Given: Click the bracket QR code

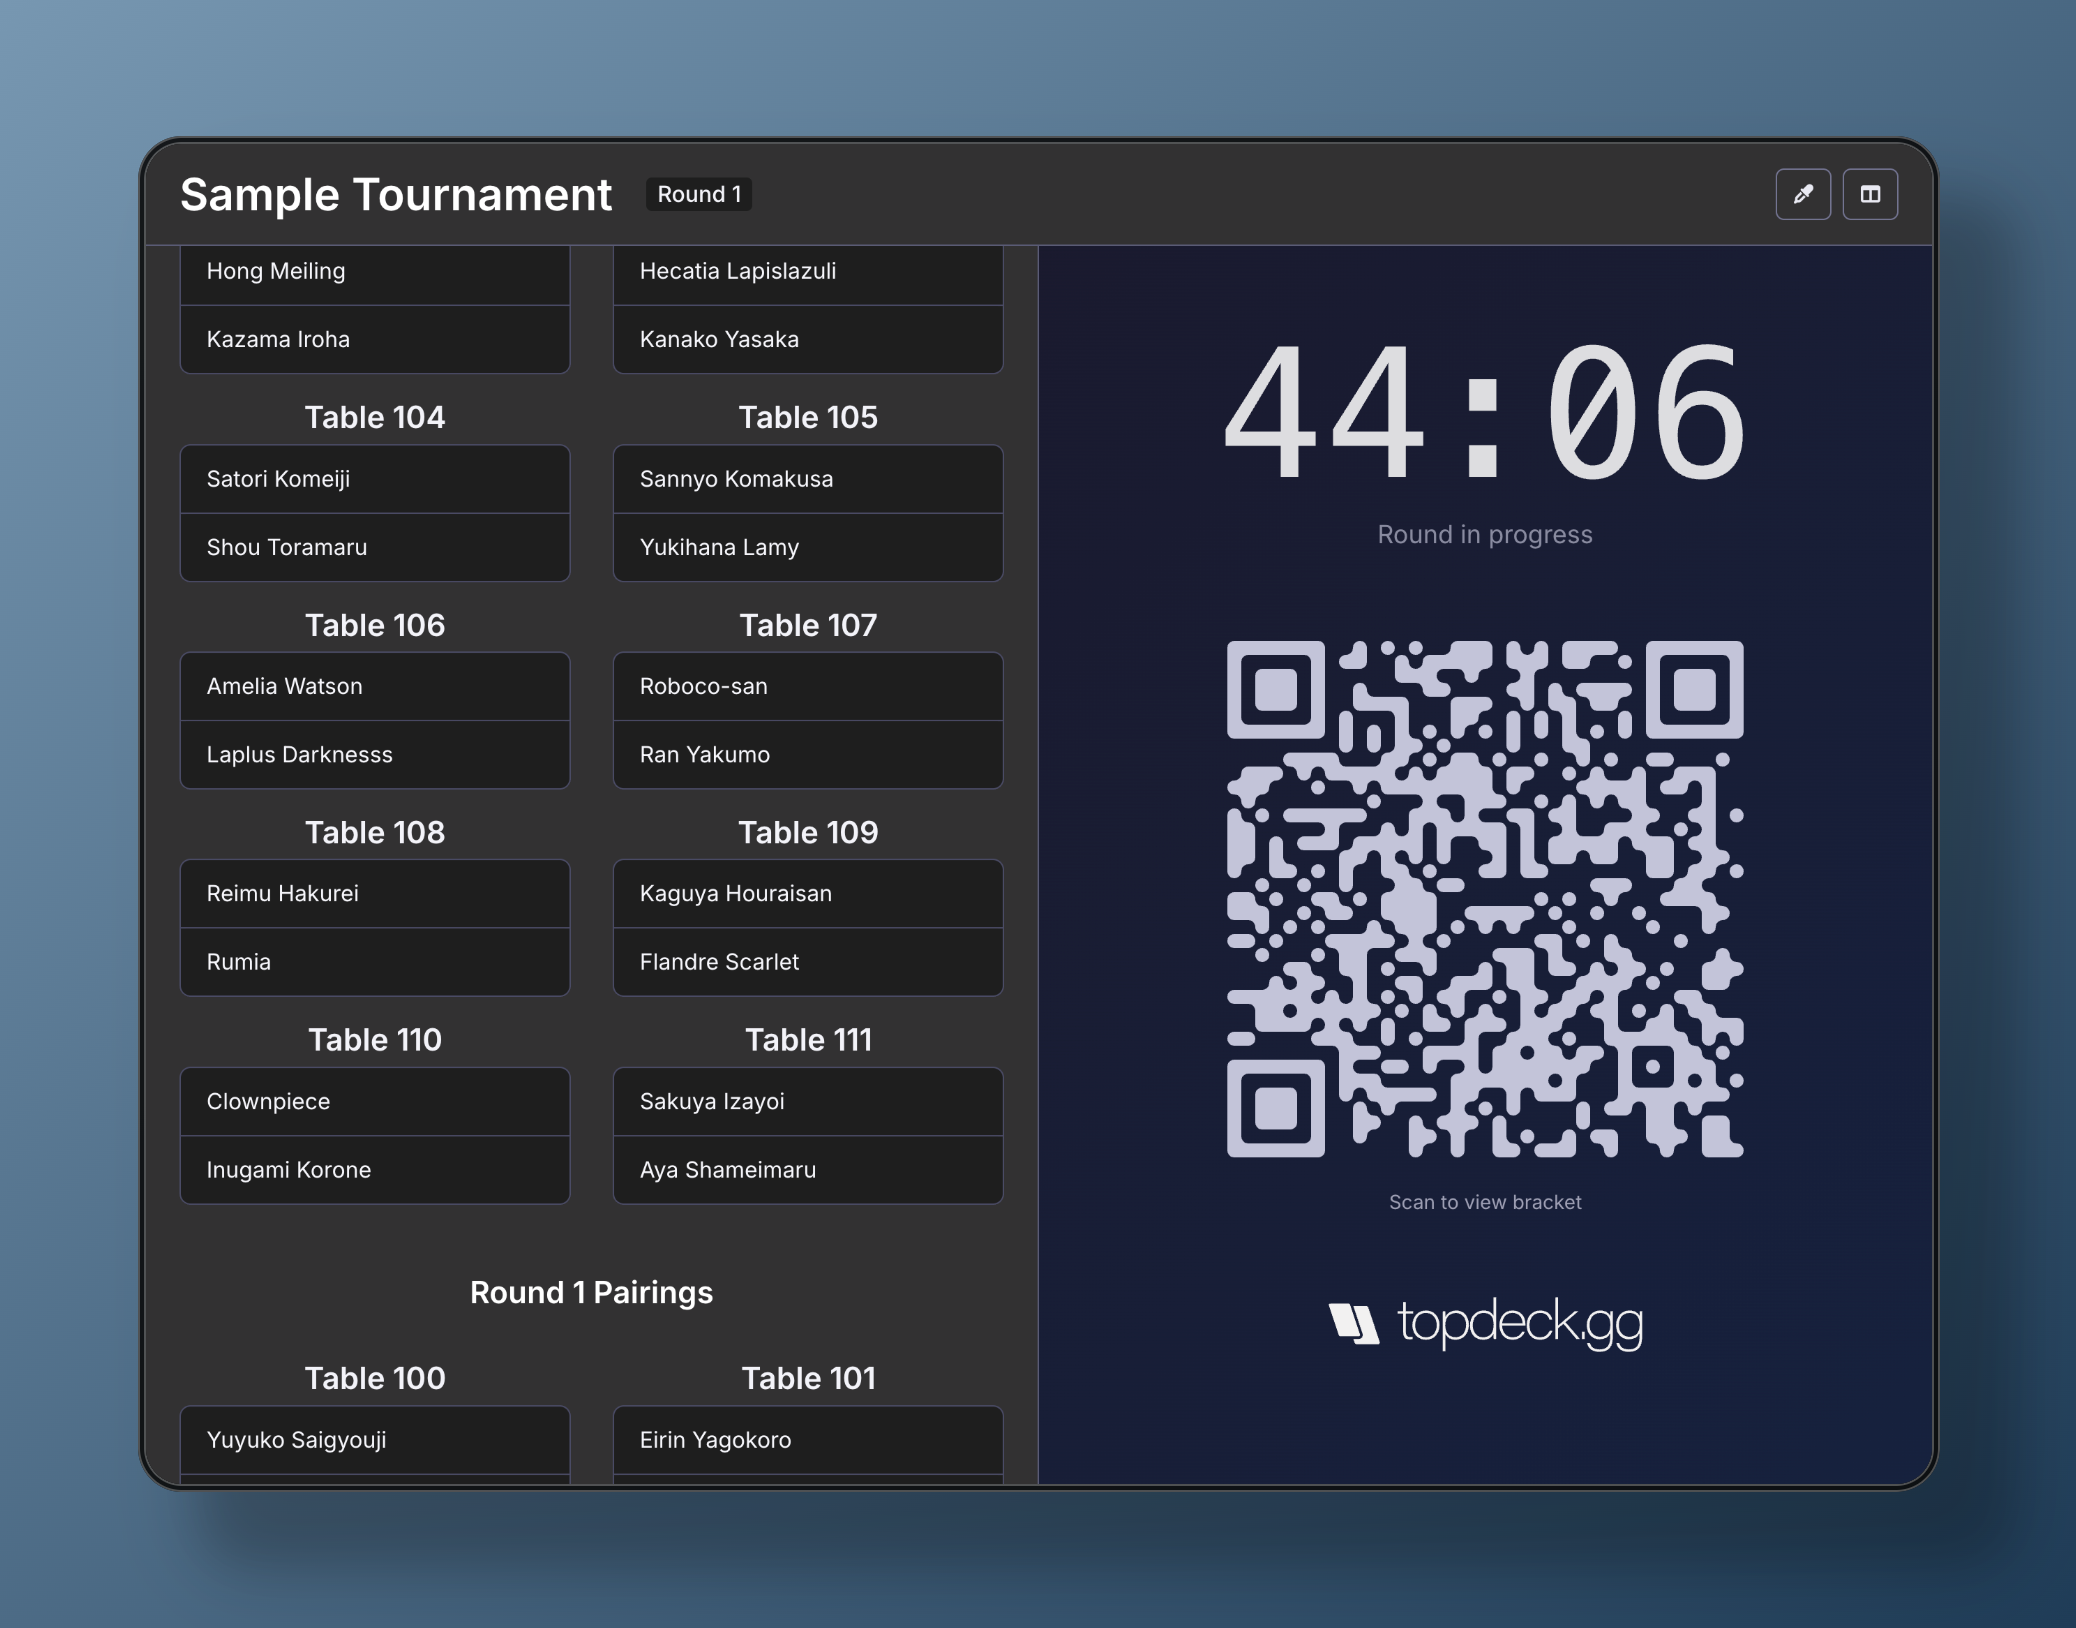Looking at the screenshot, I should coord(1485,899).
